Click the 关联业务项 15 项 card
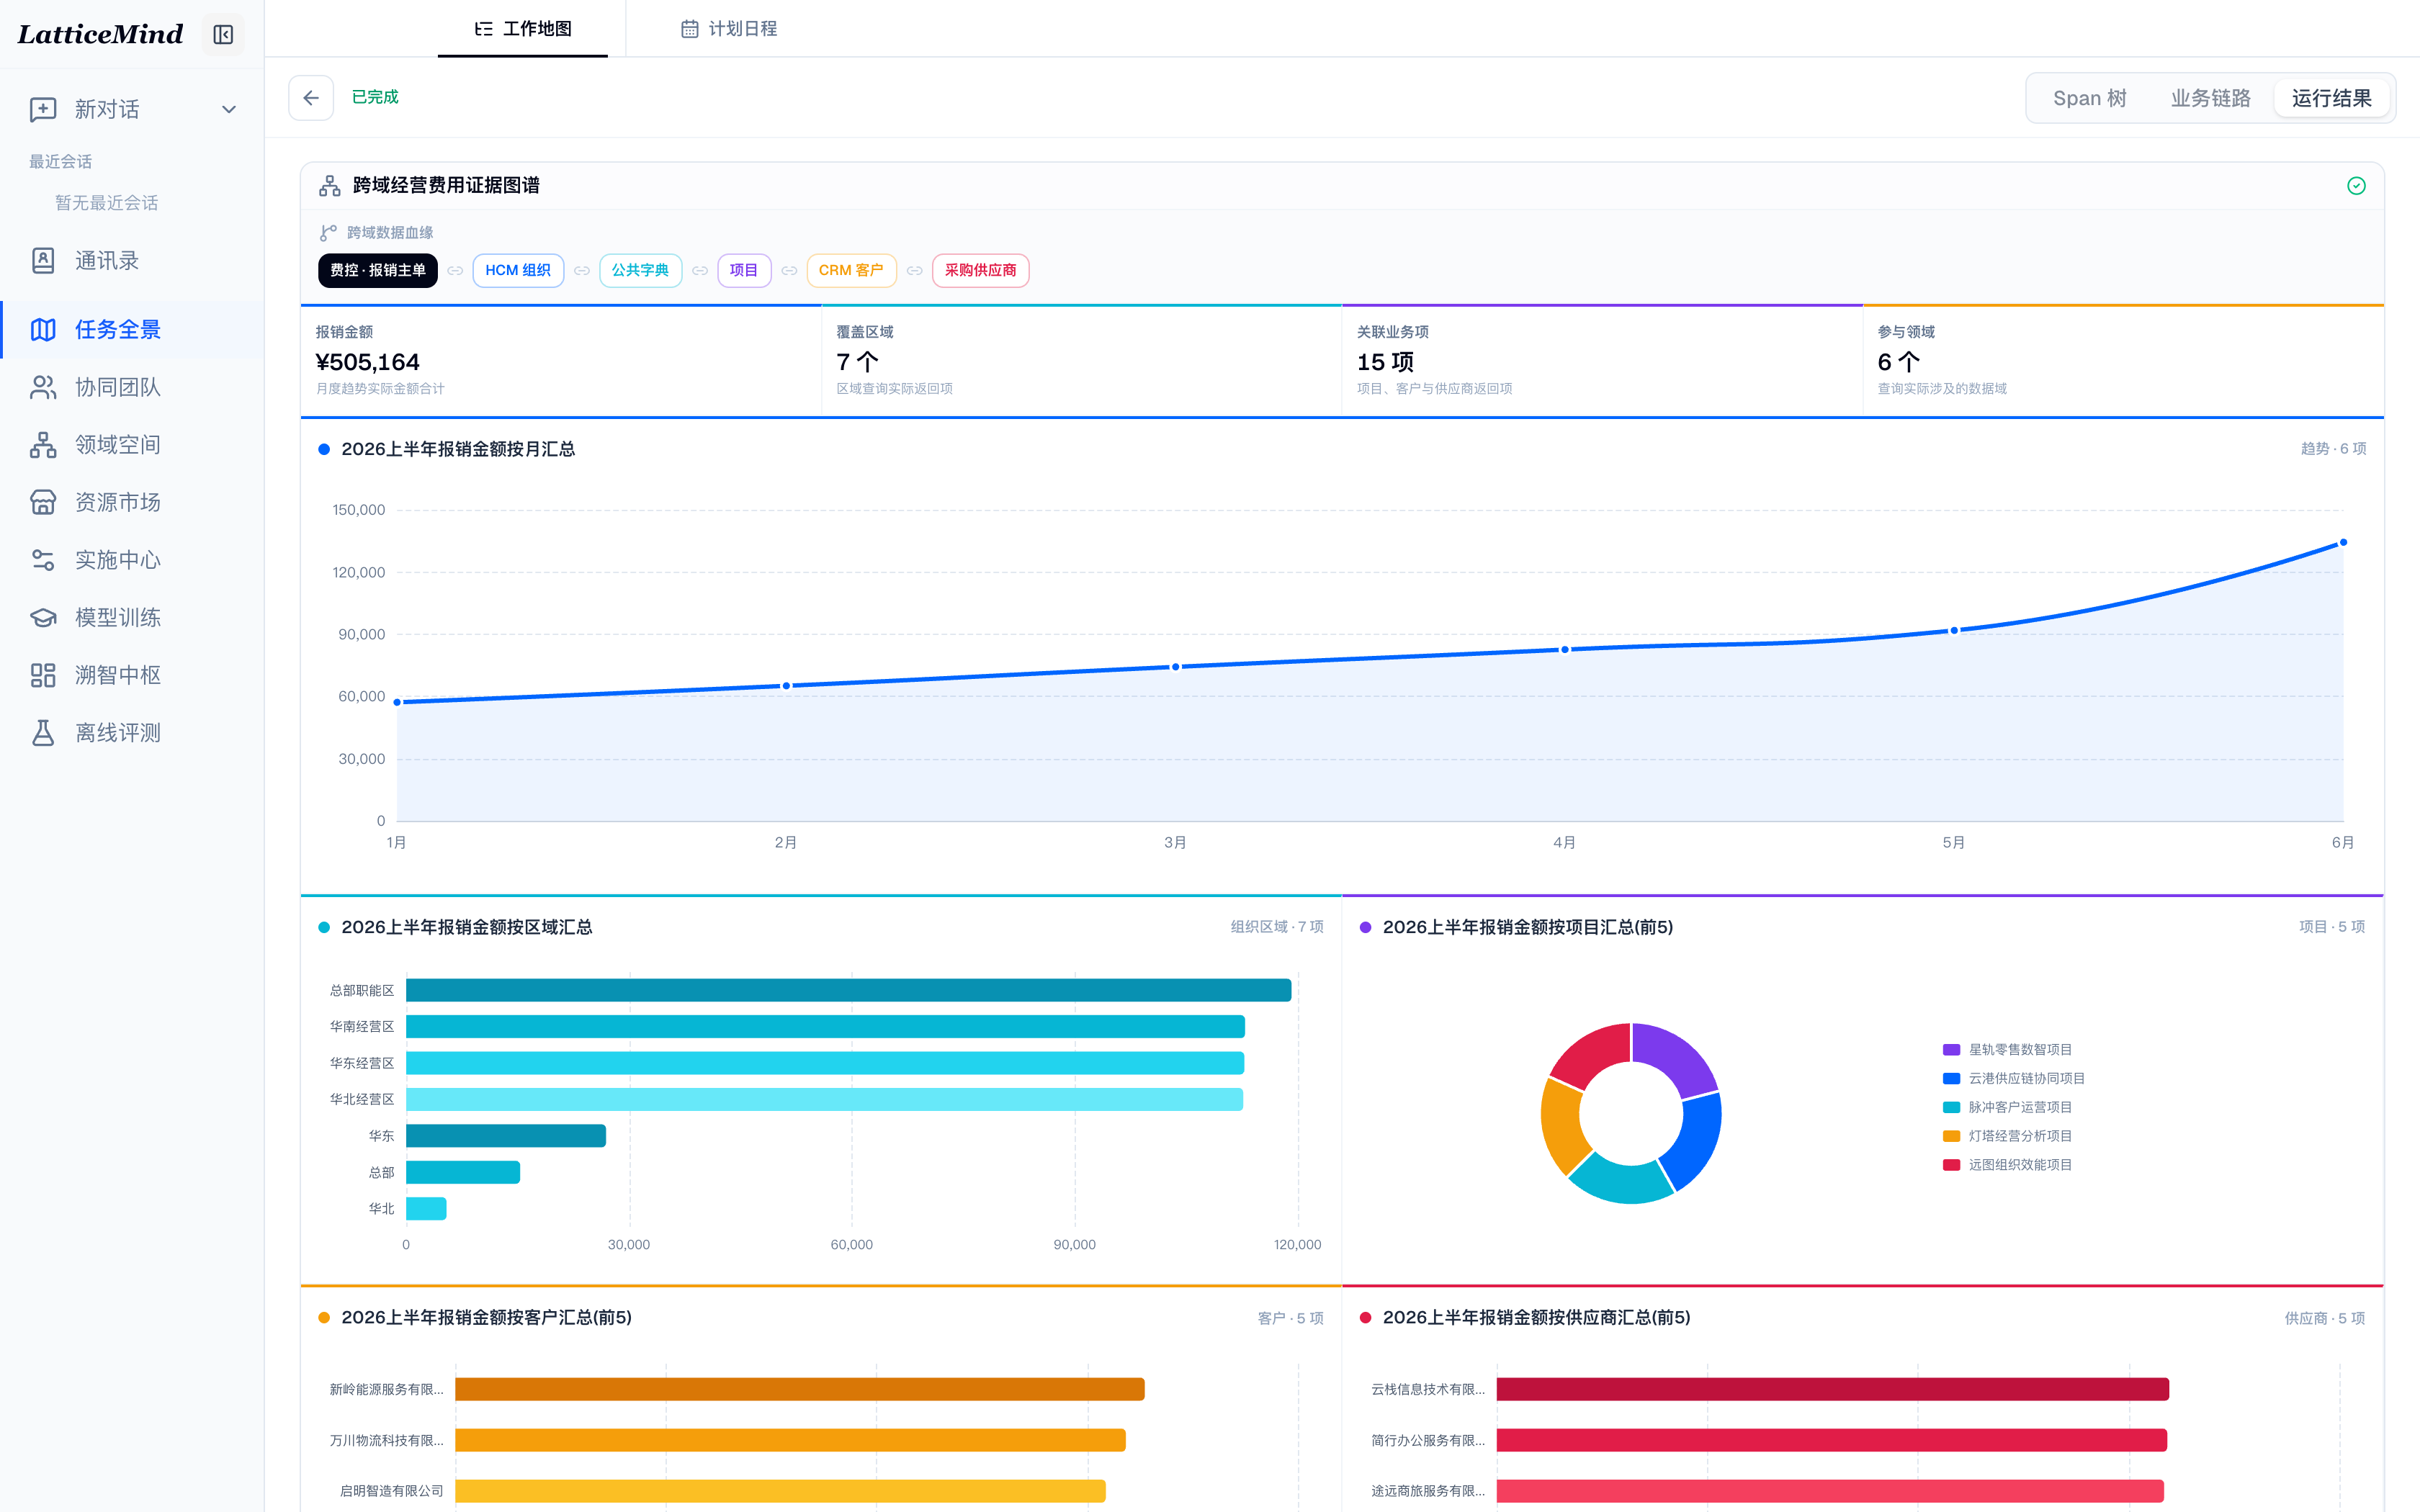Image resolution: width=2420 pixels, height=1512 pixels. (1601, 361)
